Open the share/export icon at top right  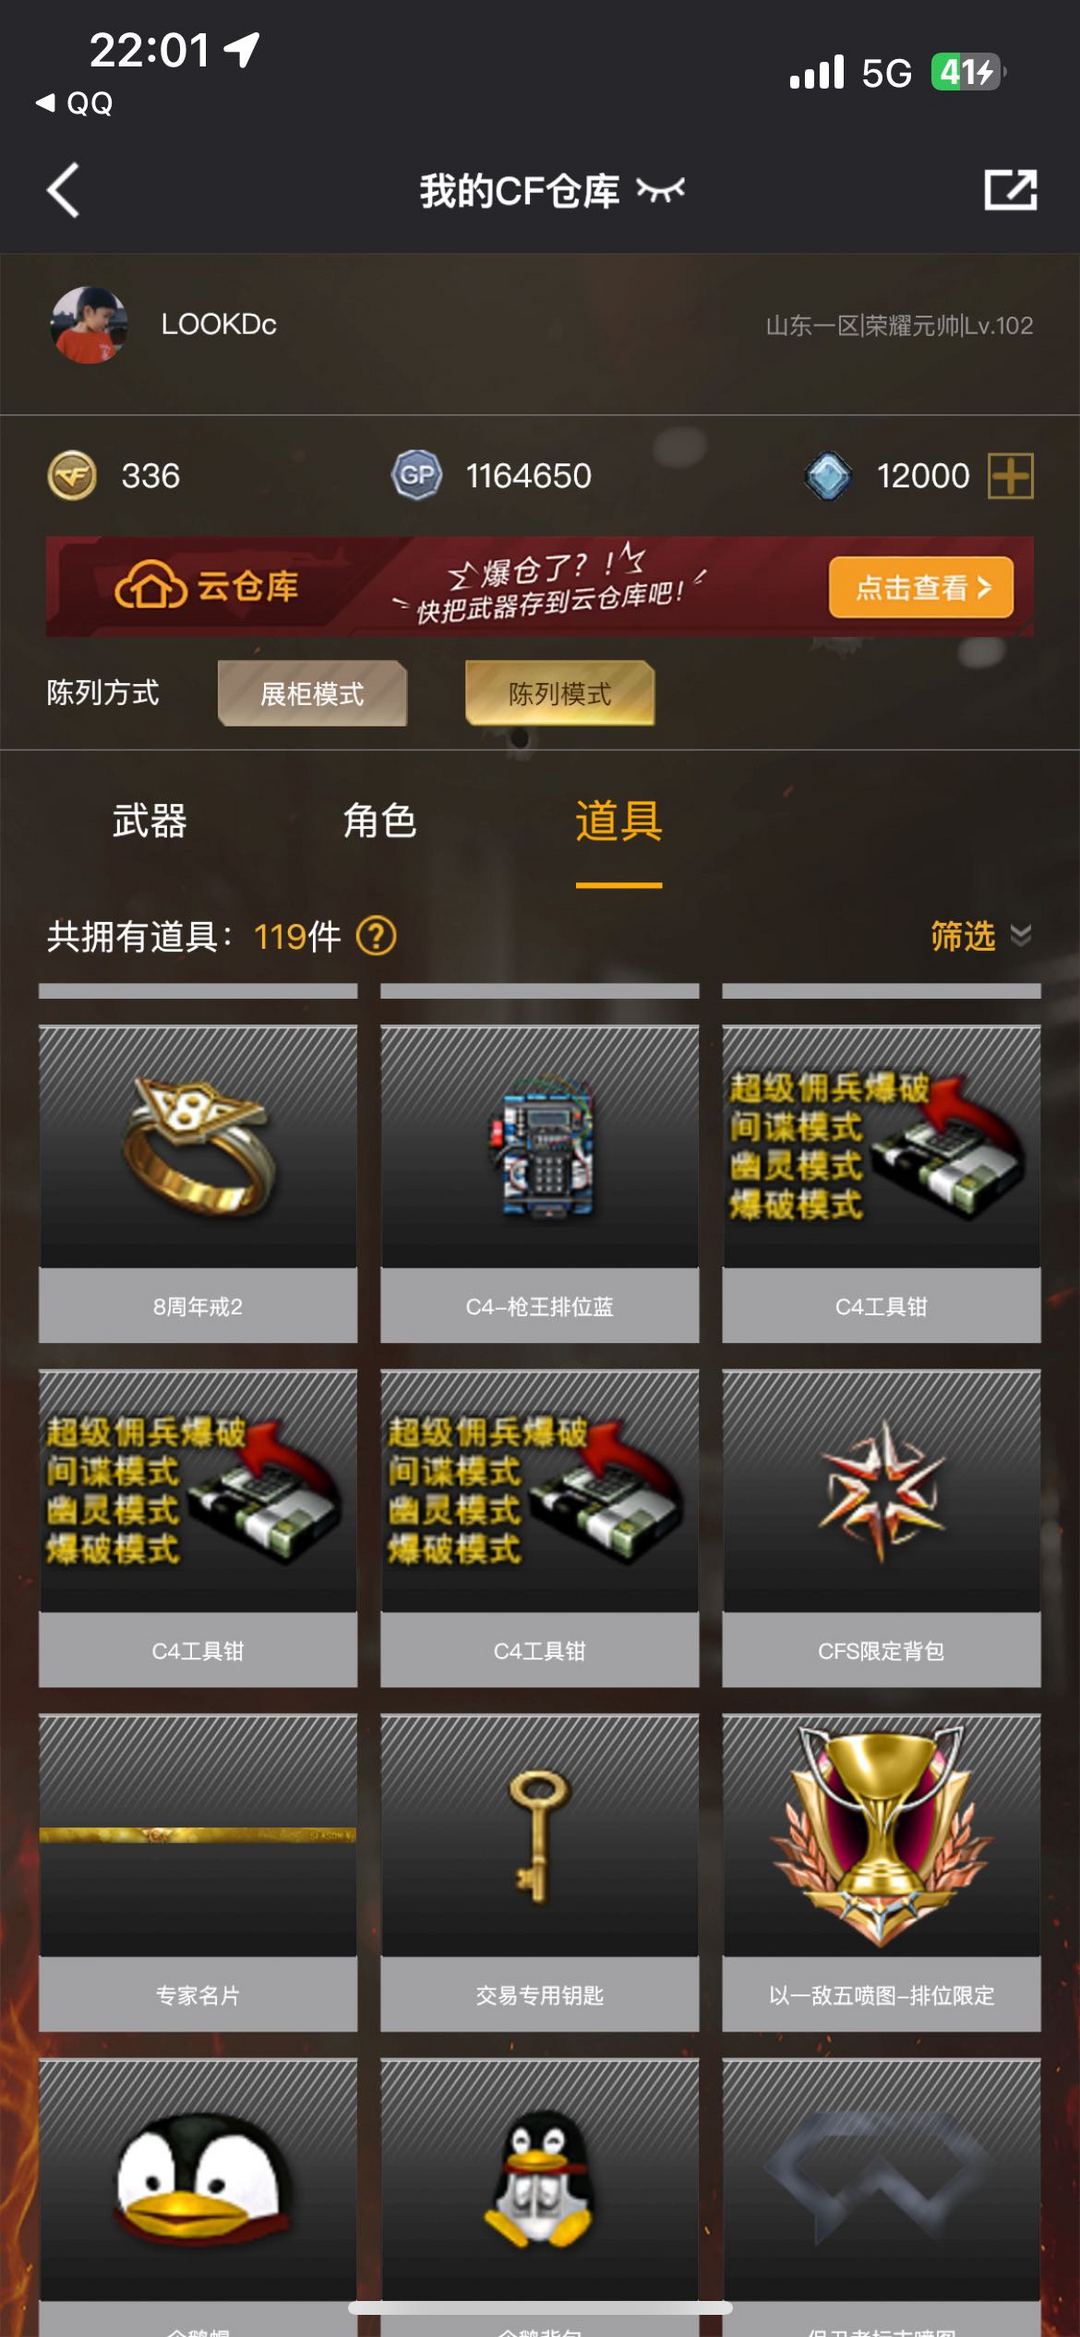coord(1010,190)
